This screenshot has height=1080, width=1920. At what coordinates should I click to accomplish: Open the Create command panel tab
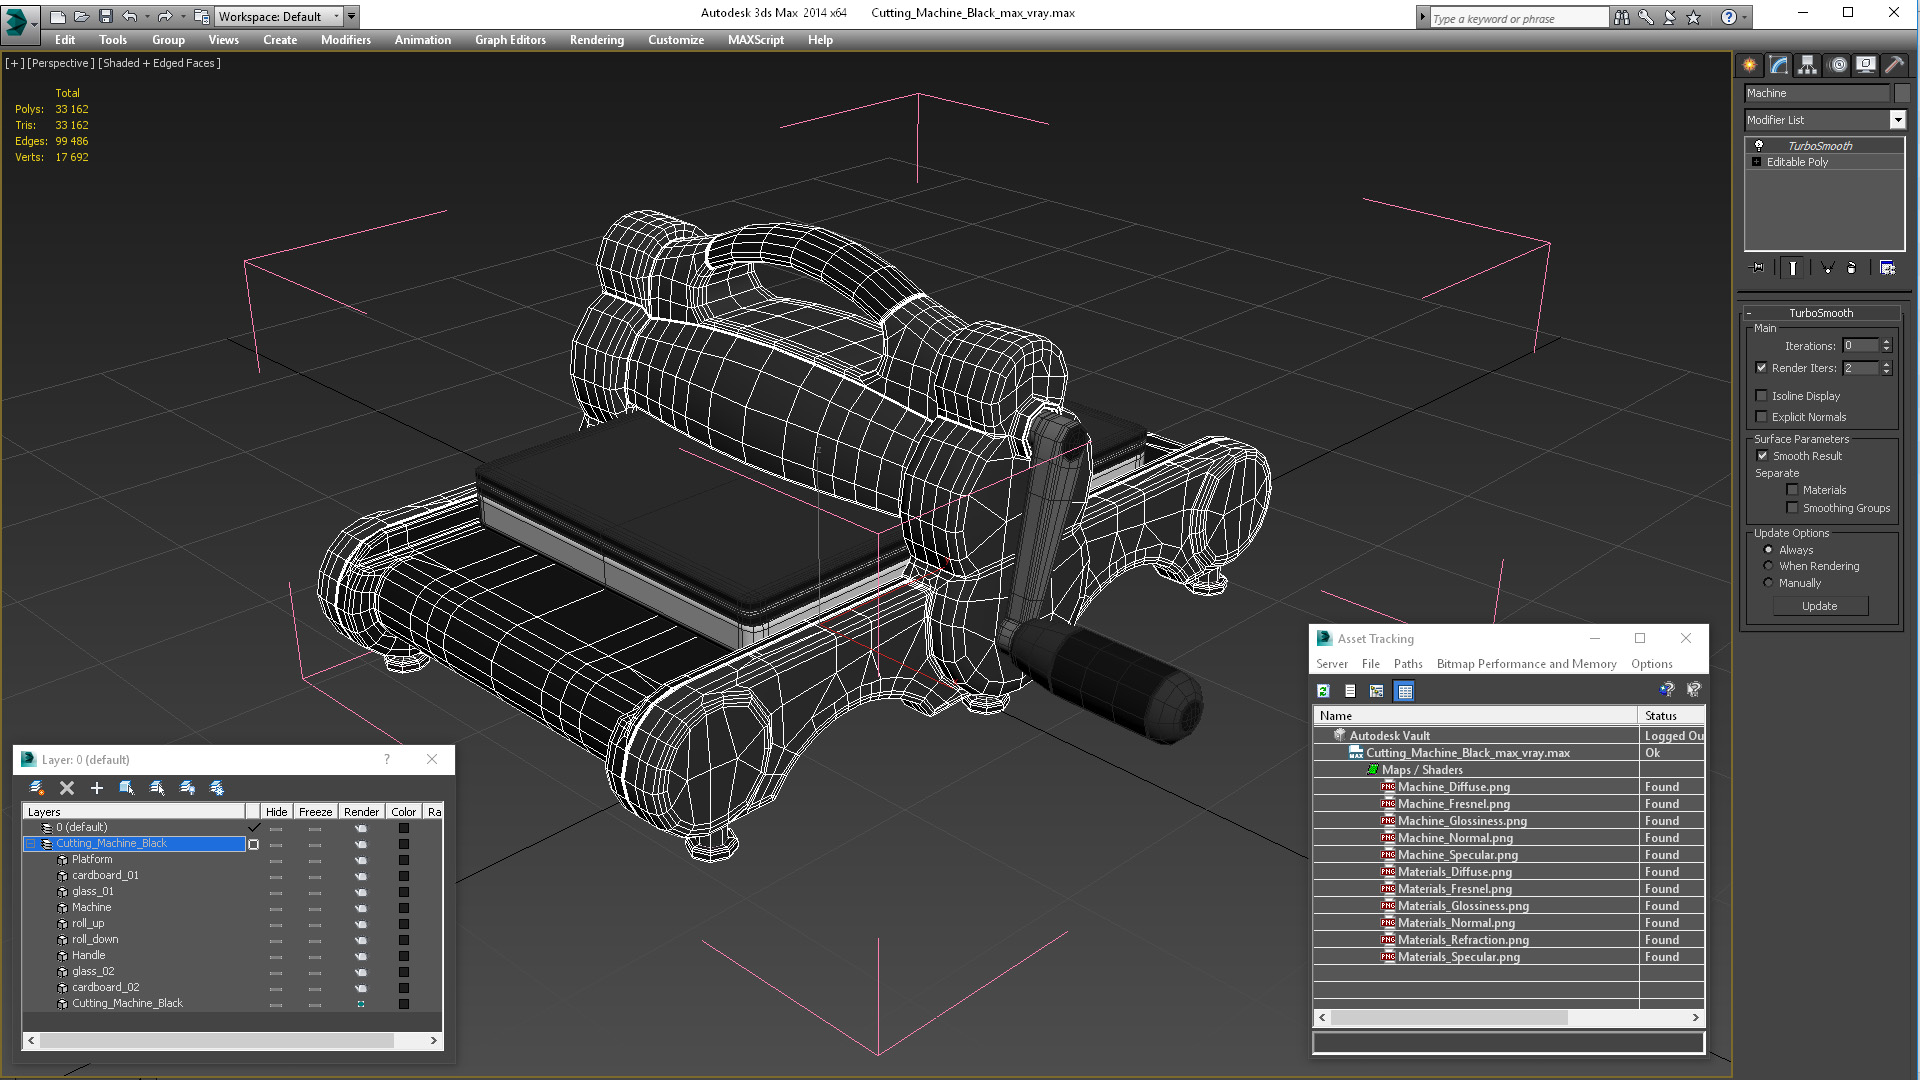pyautogui.click(x=1750, y=65)
